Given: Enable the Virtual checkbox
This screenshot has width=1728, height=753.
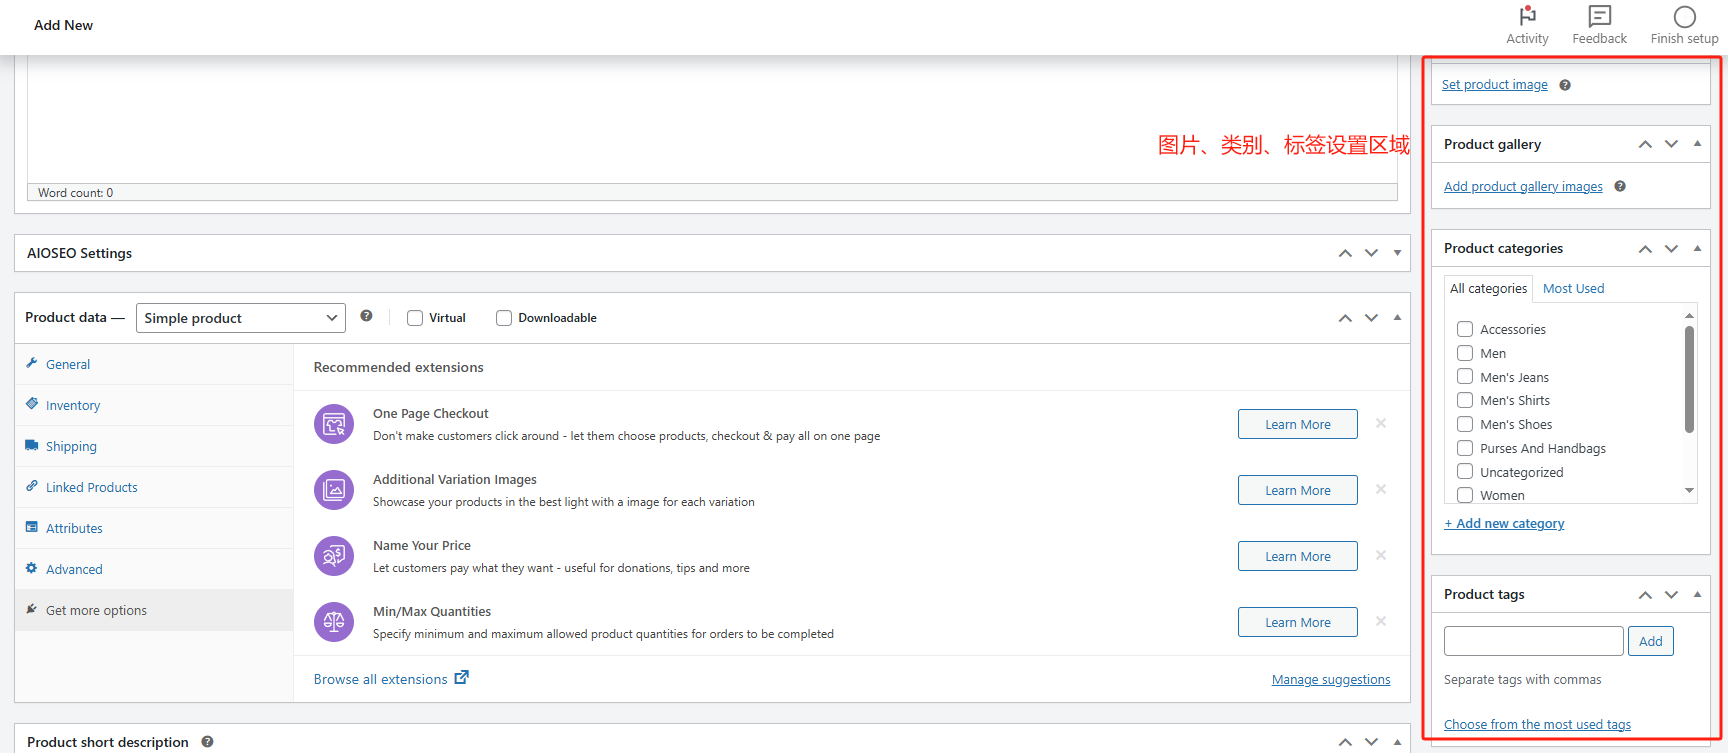Looking at the screenshot, I should click(x=415, y=318).
